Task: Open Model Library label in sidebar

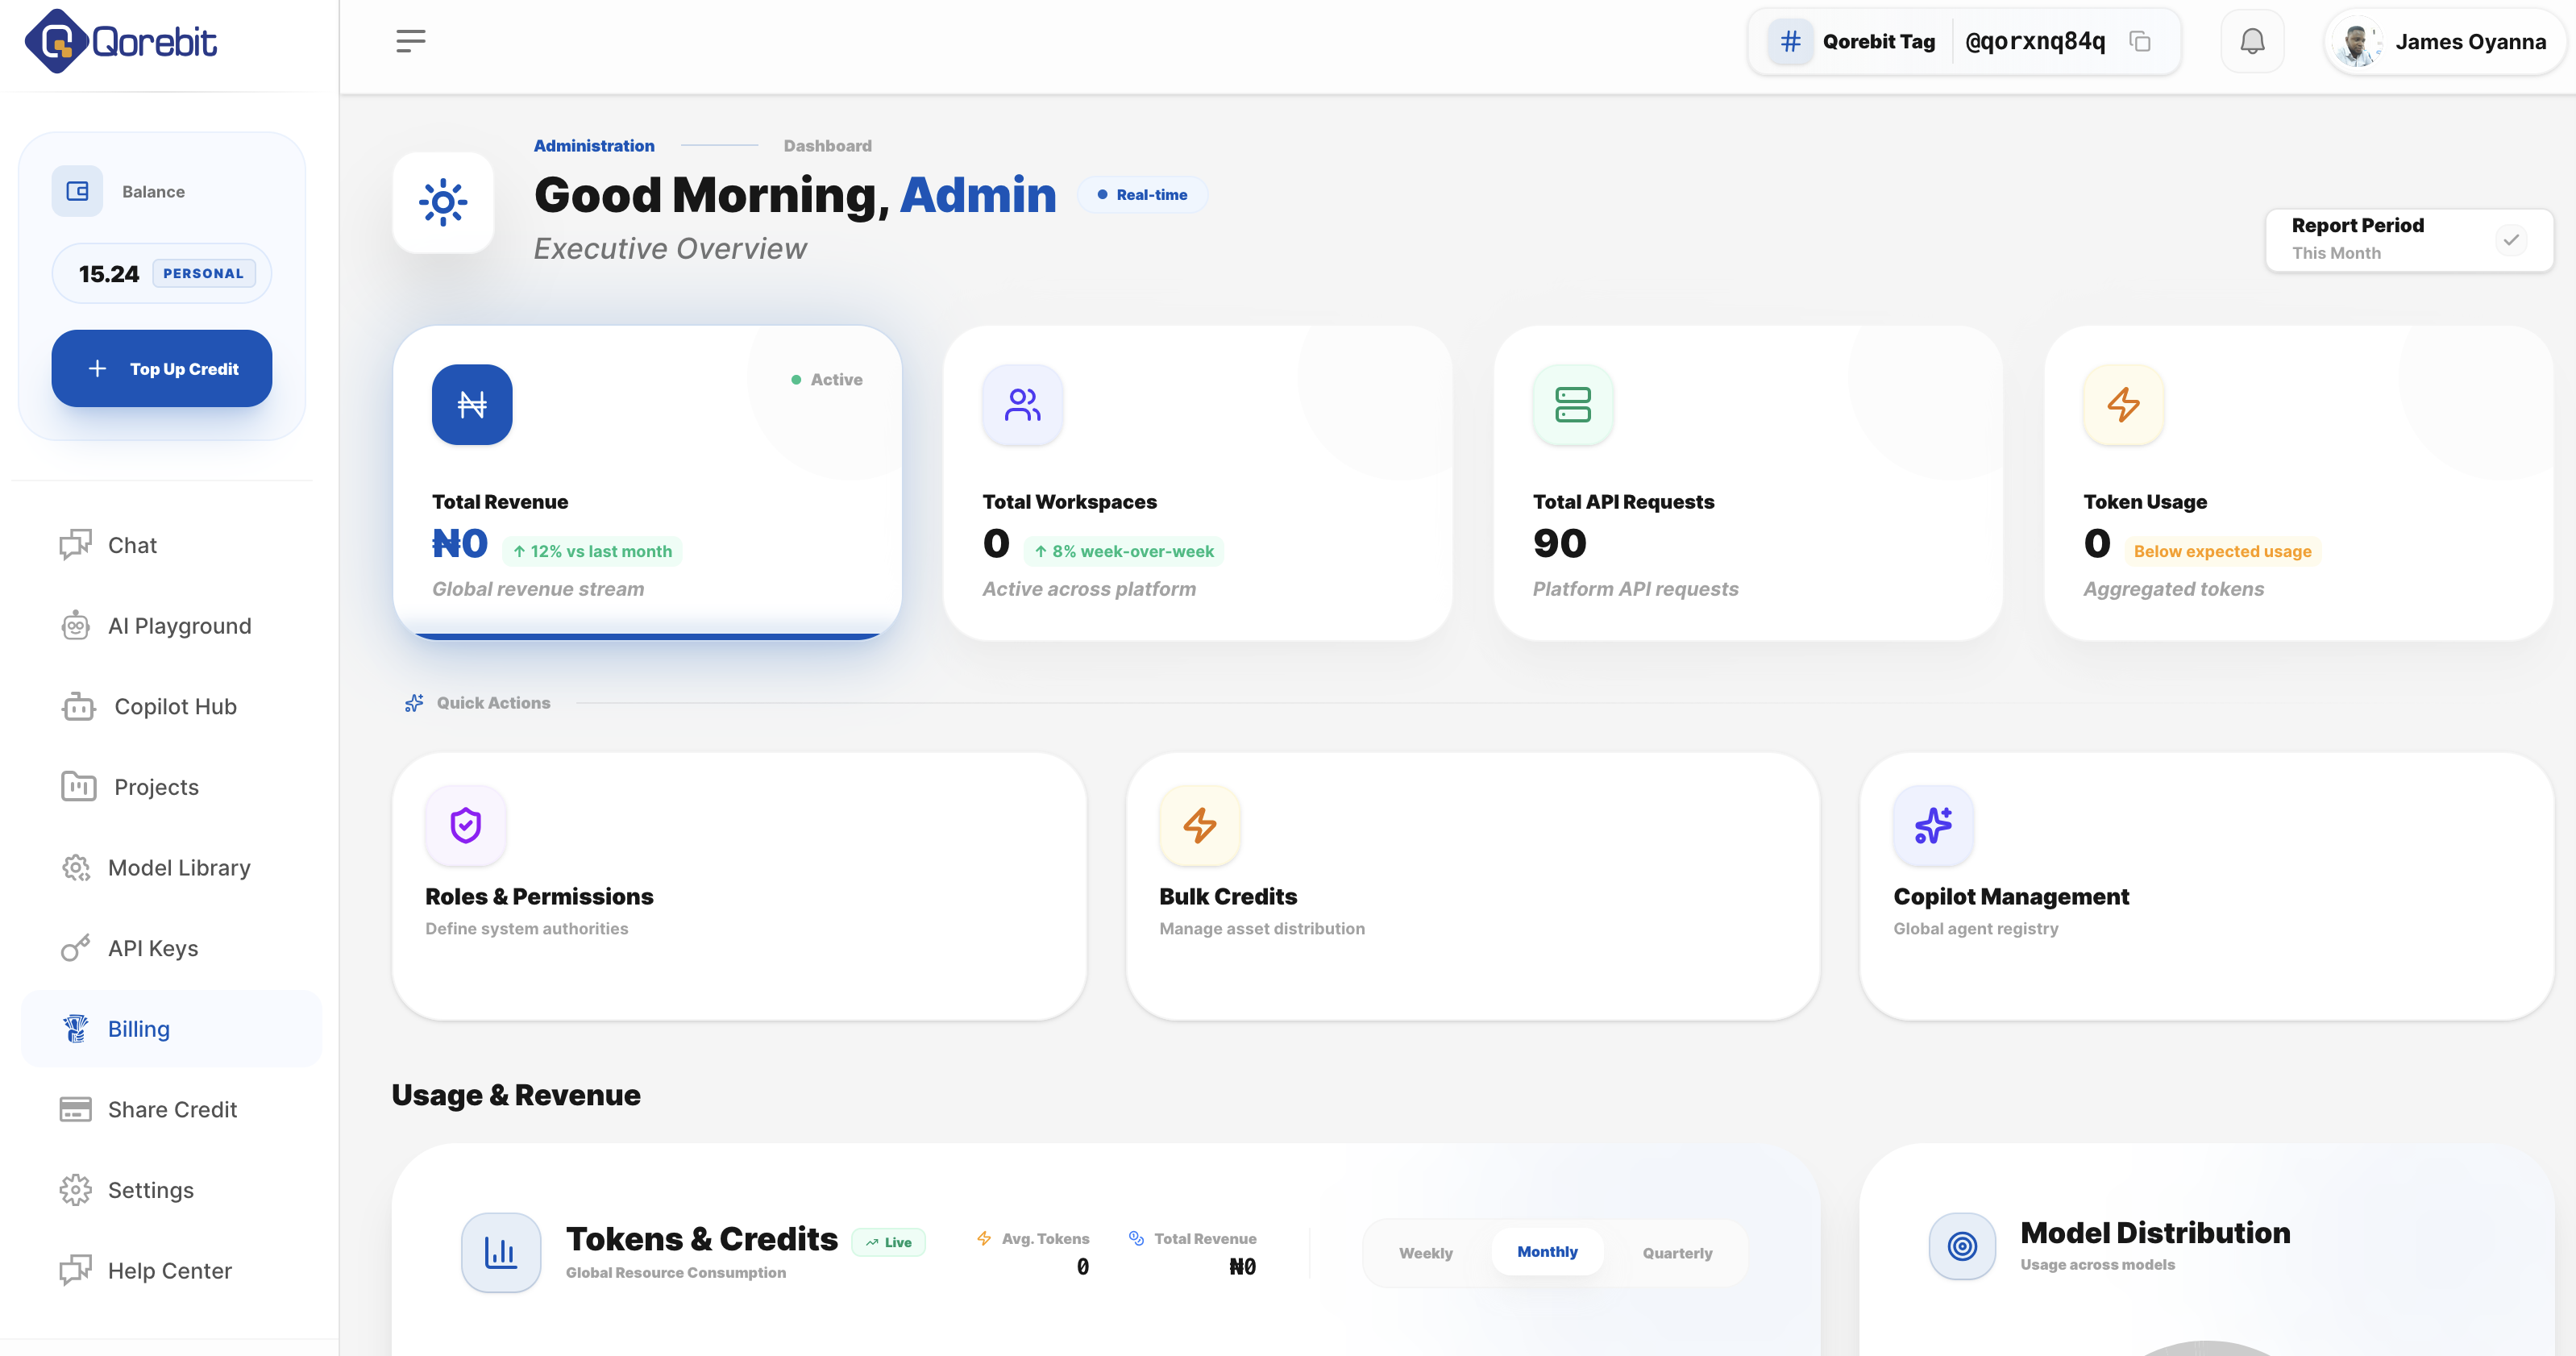Action: 179,868
